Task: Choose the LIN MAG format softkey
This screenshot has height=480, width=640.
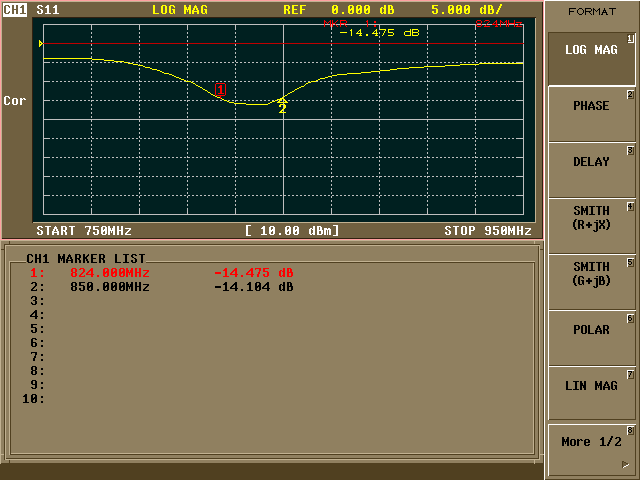Action: pos(591,394)
